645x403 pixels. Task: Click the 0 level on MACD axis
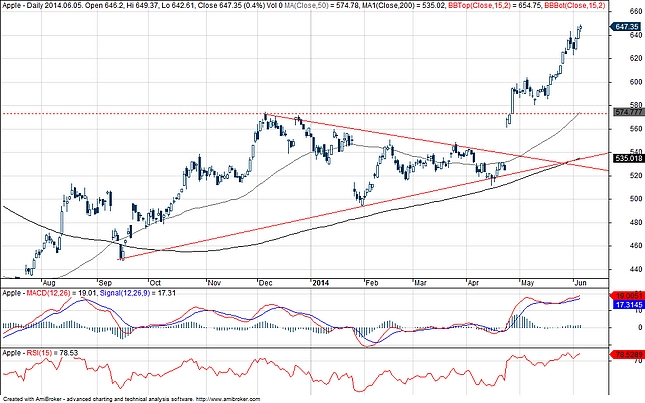[x=640, y=327]
